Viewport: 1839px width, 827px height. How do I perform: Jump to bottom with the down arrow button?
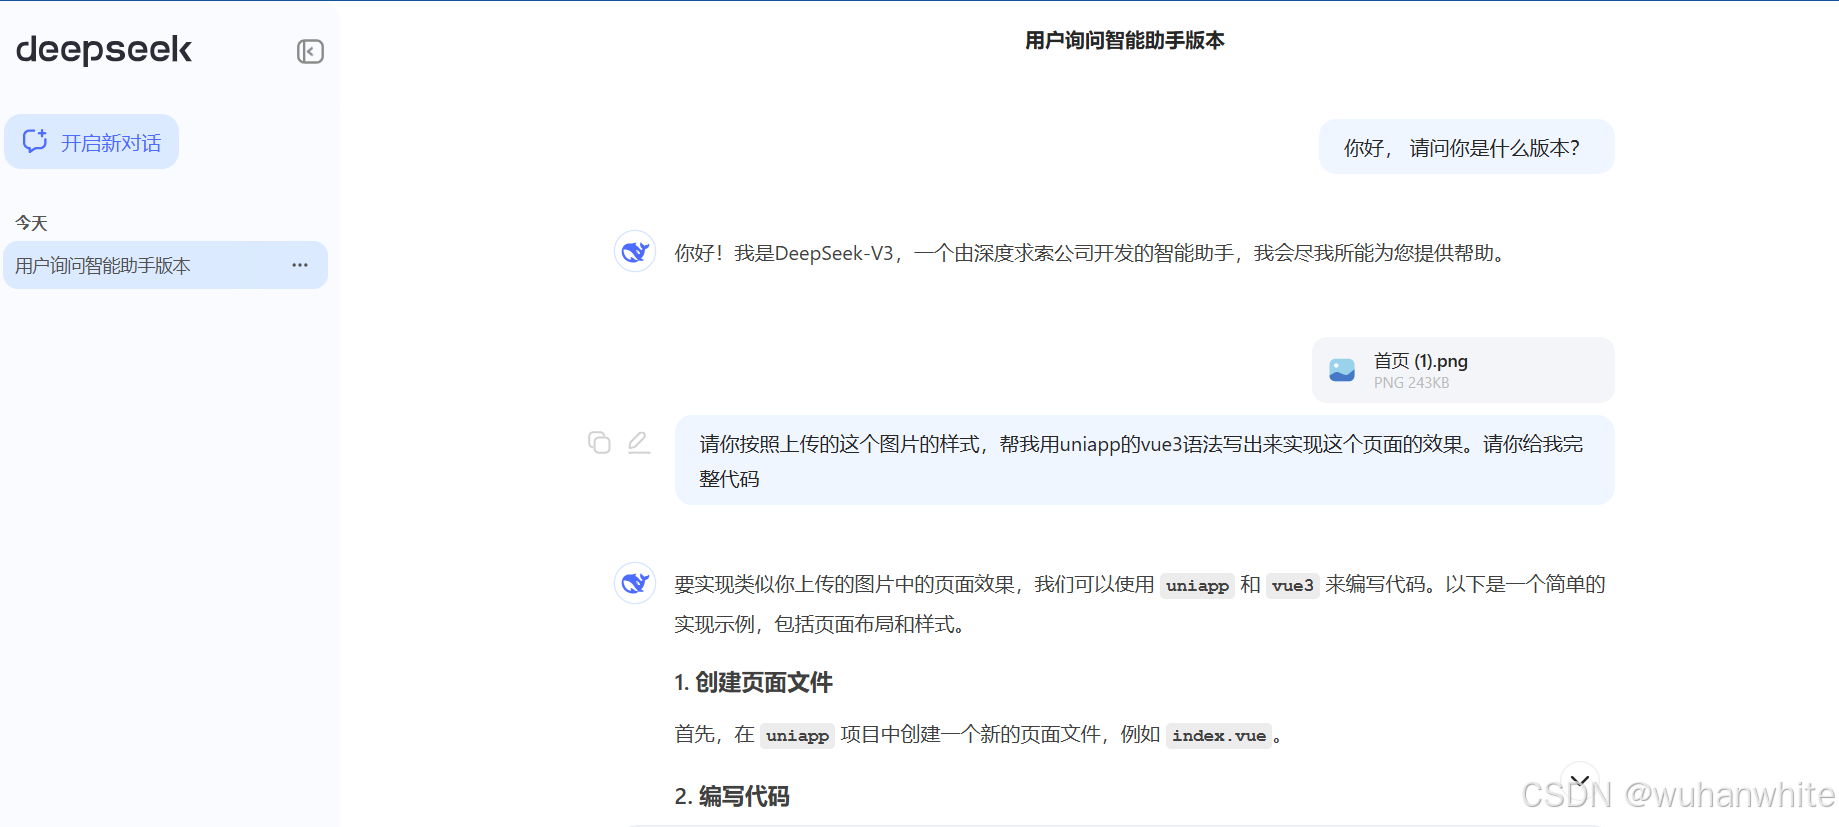(1580, 780)
